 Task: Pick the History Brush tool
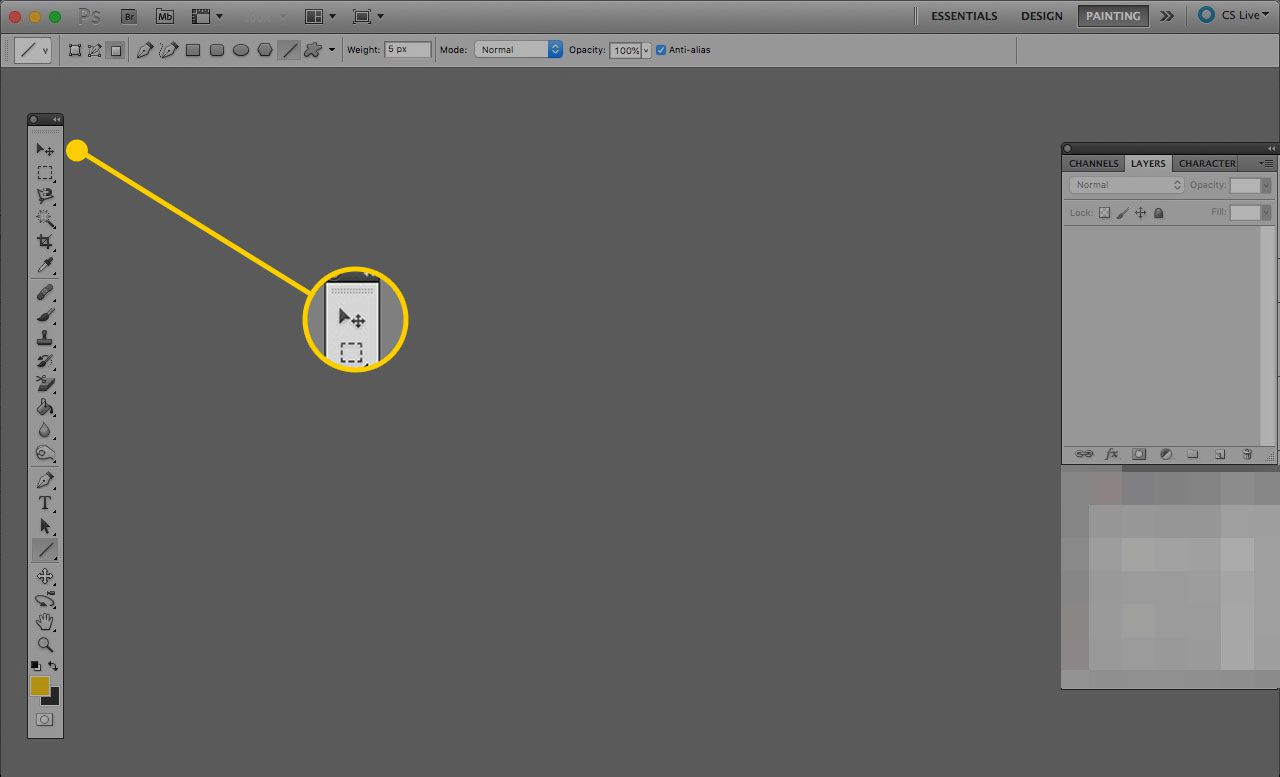click(45, 361)
